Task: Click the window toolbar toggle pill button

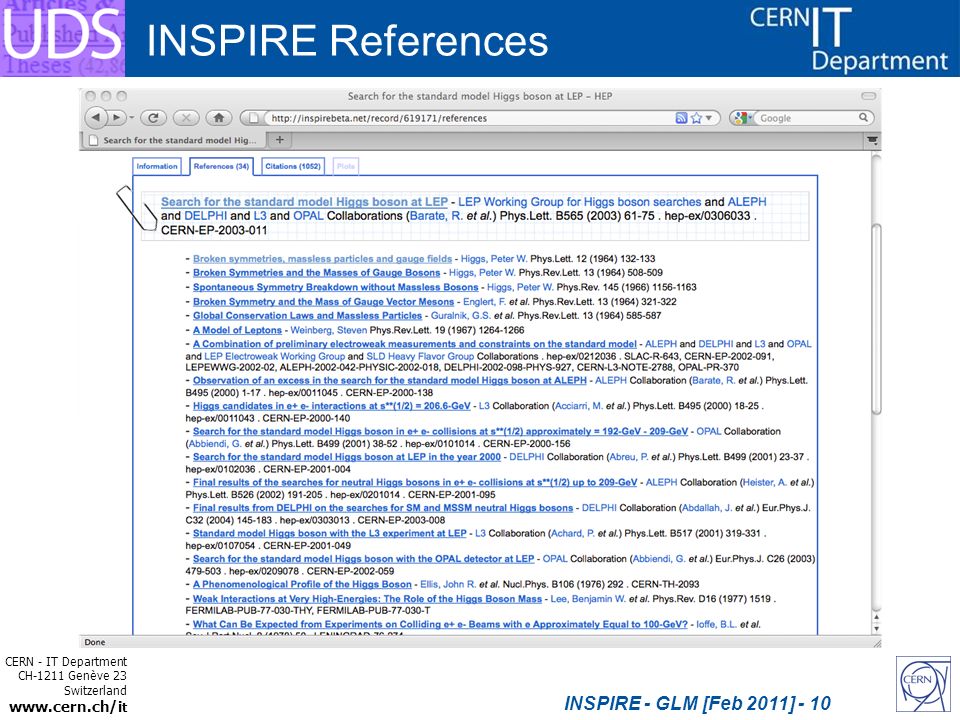Action: pos(868,96)
